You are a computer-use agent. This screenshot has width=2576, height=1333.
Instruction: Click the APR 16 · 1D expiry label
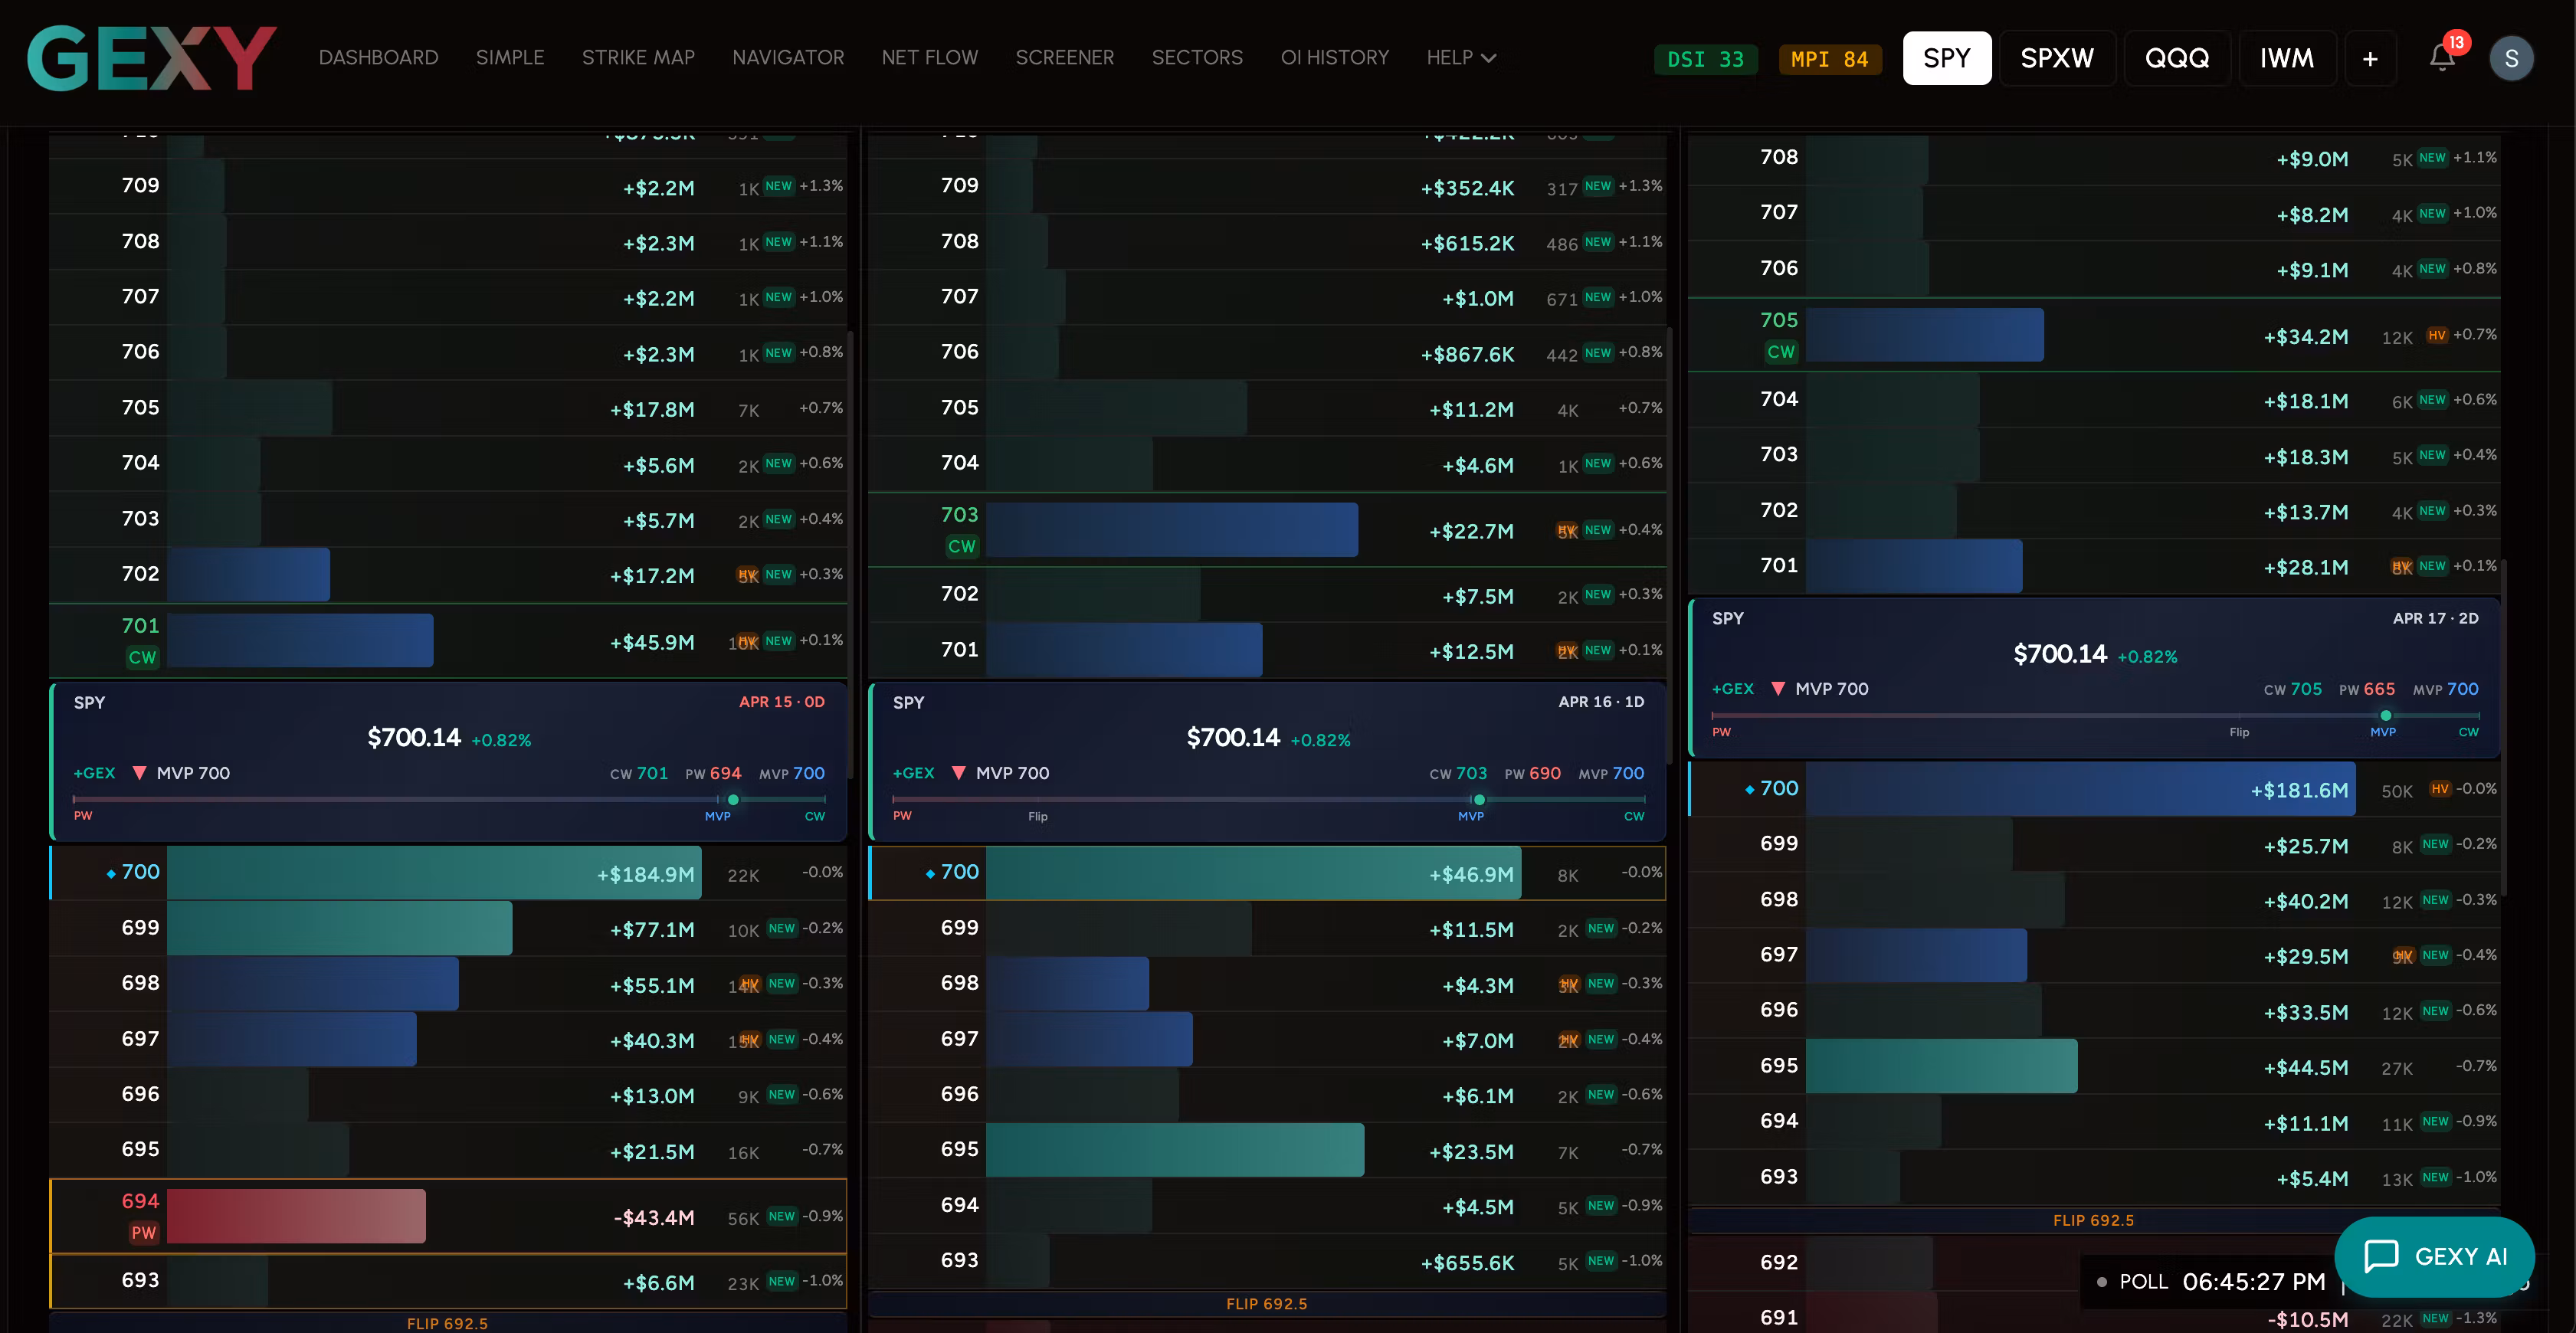click(x=1601, y=702)
